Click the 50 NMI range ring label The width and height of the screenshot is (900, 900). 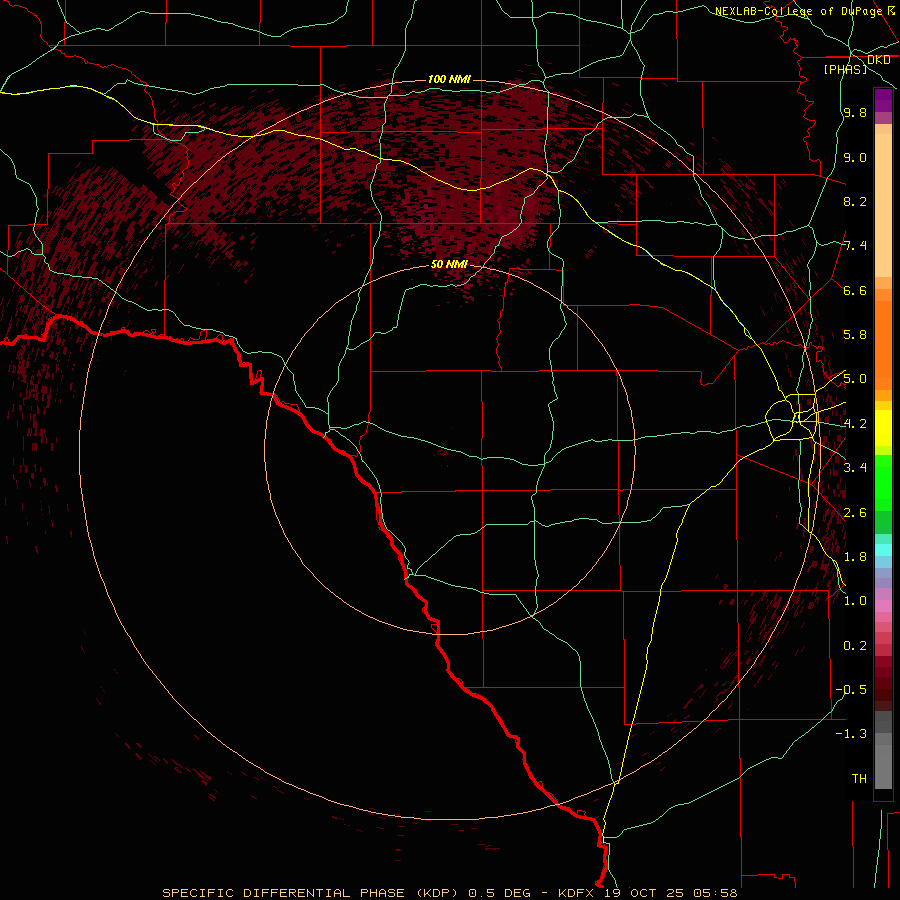(x=449, y=265)
